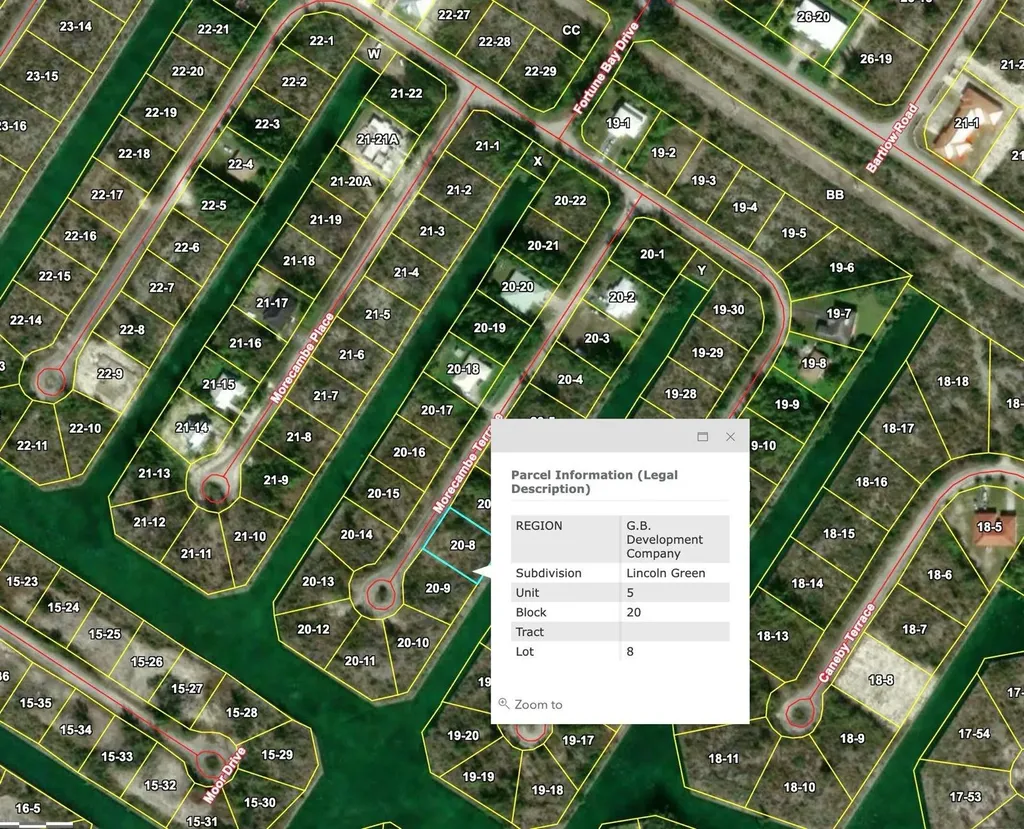The image size is (1024, 829).
Task: Click the REGION row in parcel table
Action: pos(620,539)
